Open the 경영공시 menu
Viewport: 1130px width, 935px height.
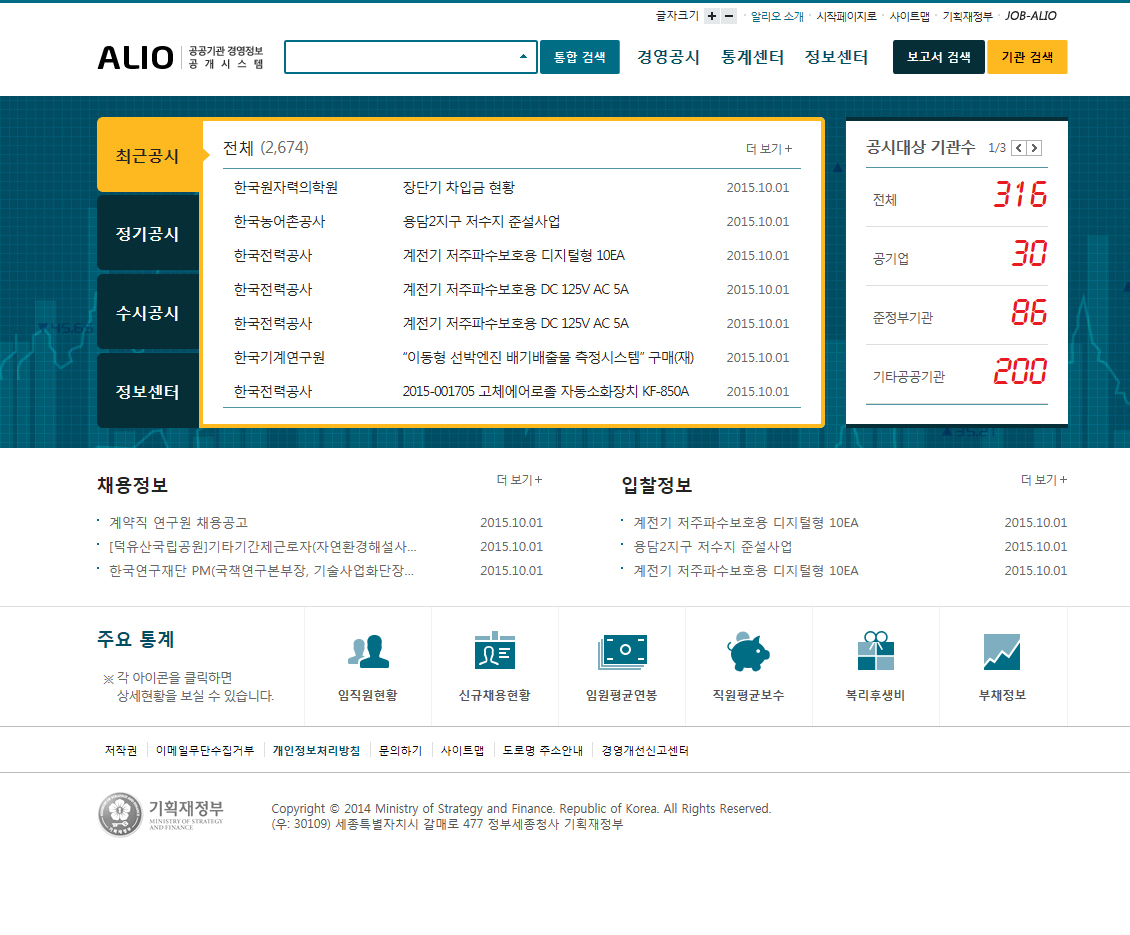point(668,57)
